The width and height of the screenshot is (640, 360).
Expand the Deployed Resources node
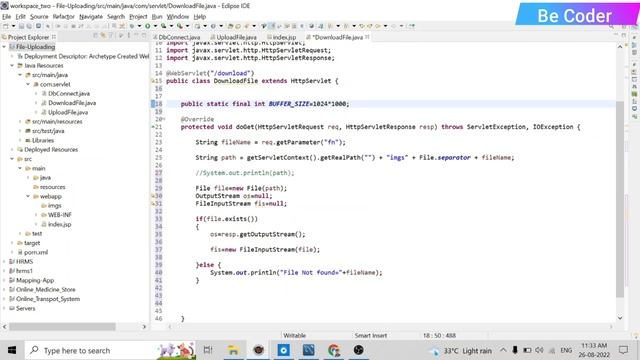12,149
